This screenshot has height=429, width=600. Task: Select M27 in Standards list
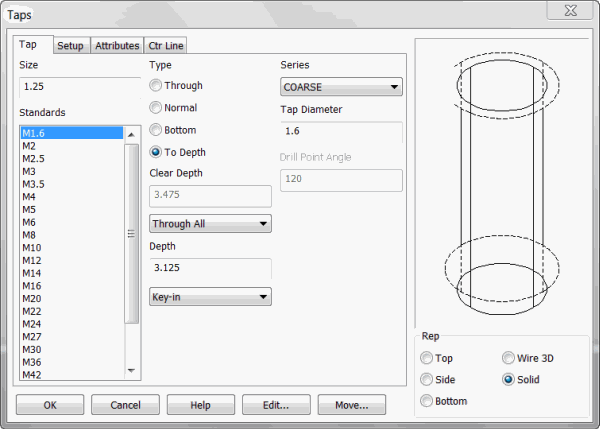click(72, 336)
